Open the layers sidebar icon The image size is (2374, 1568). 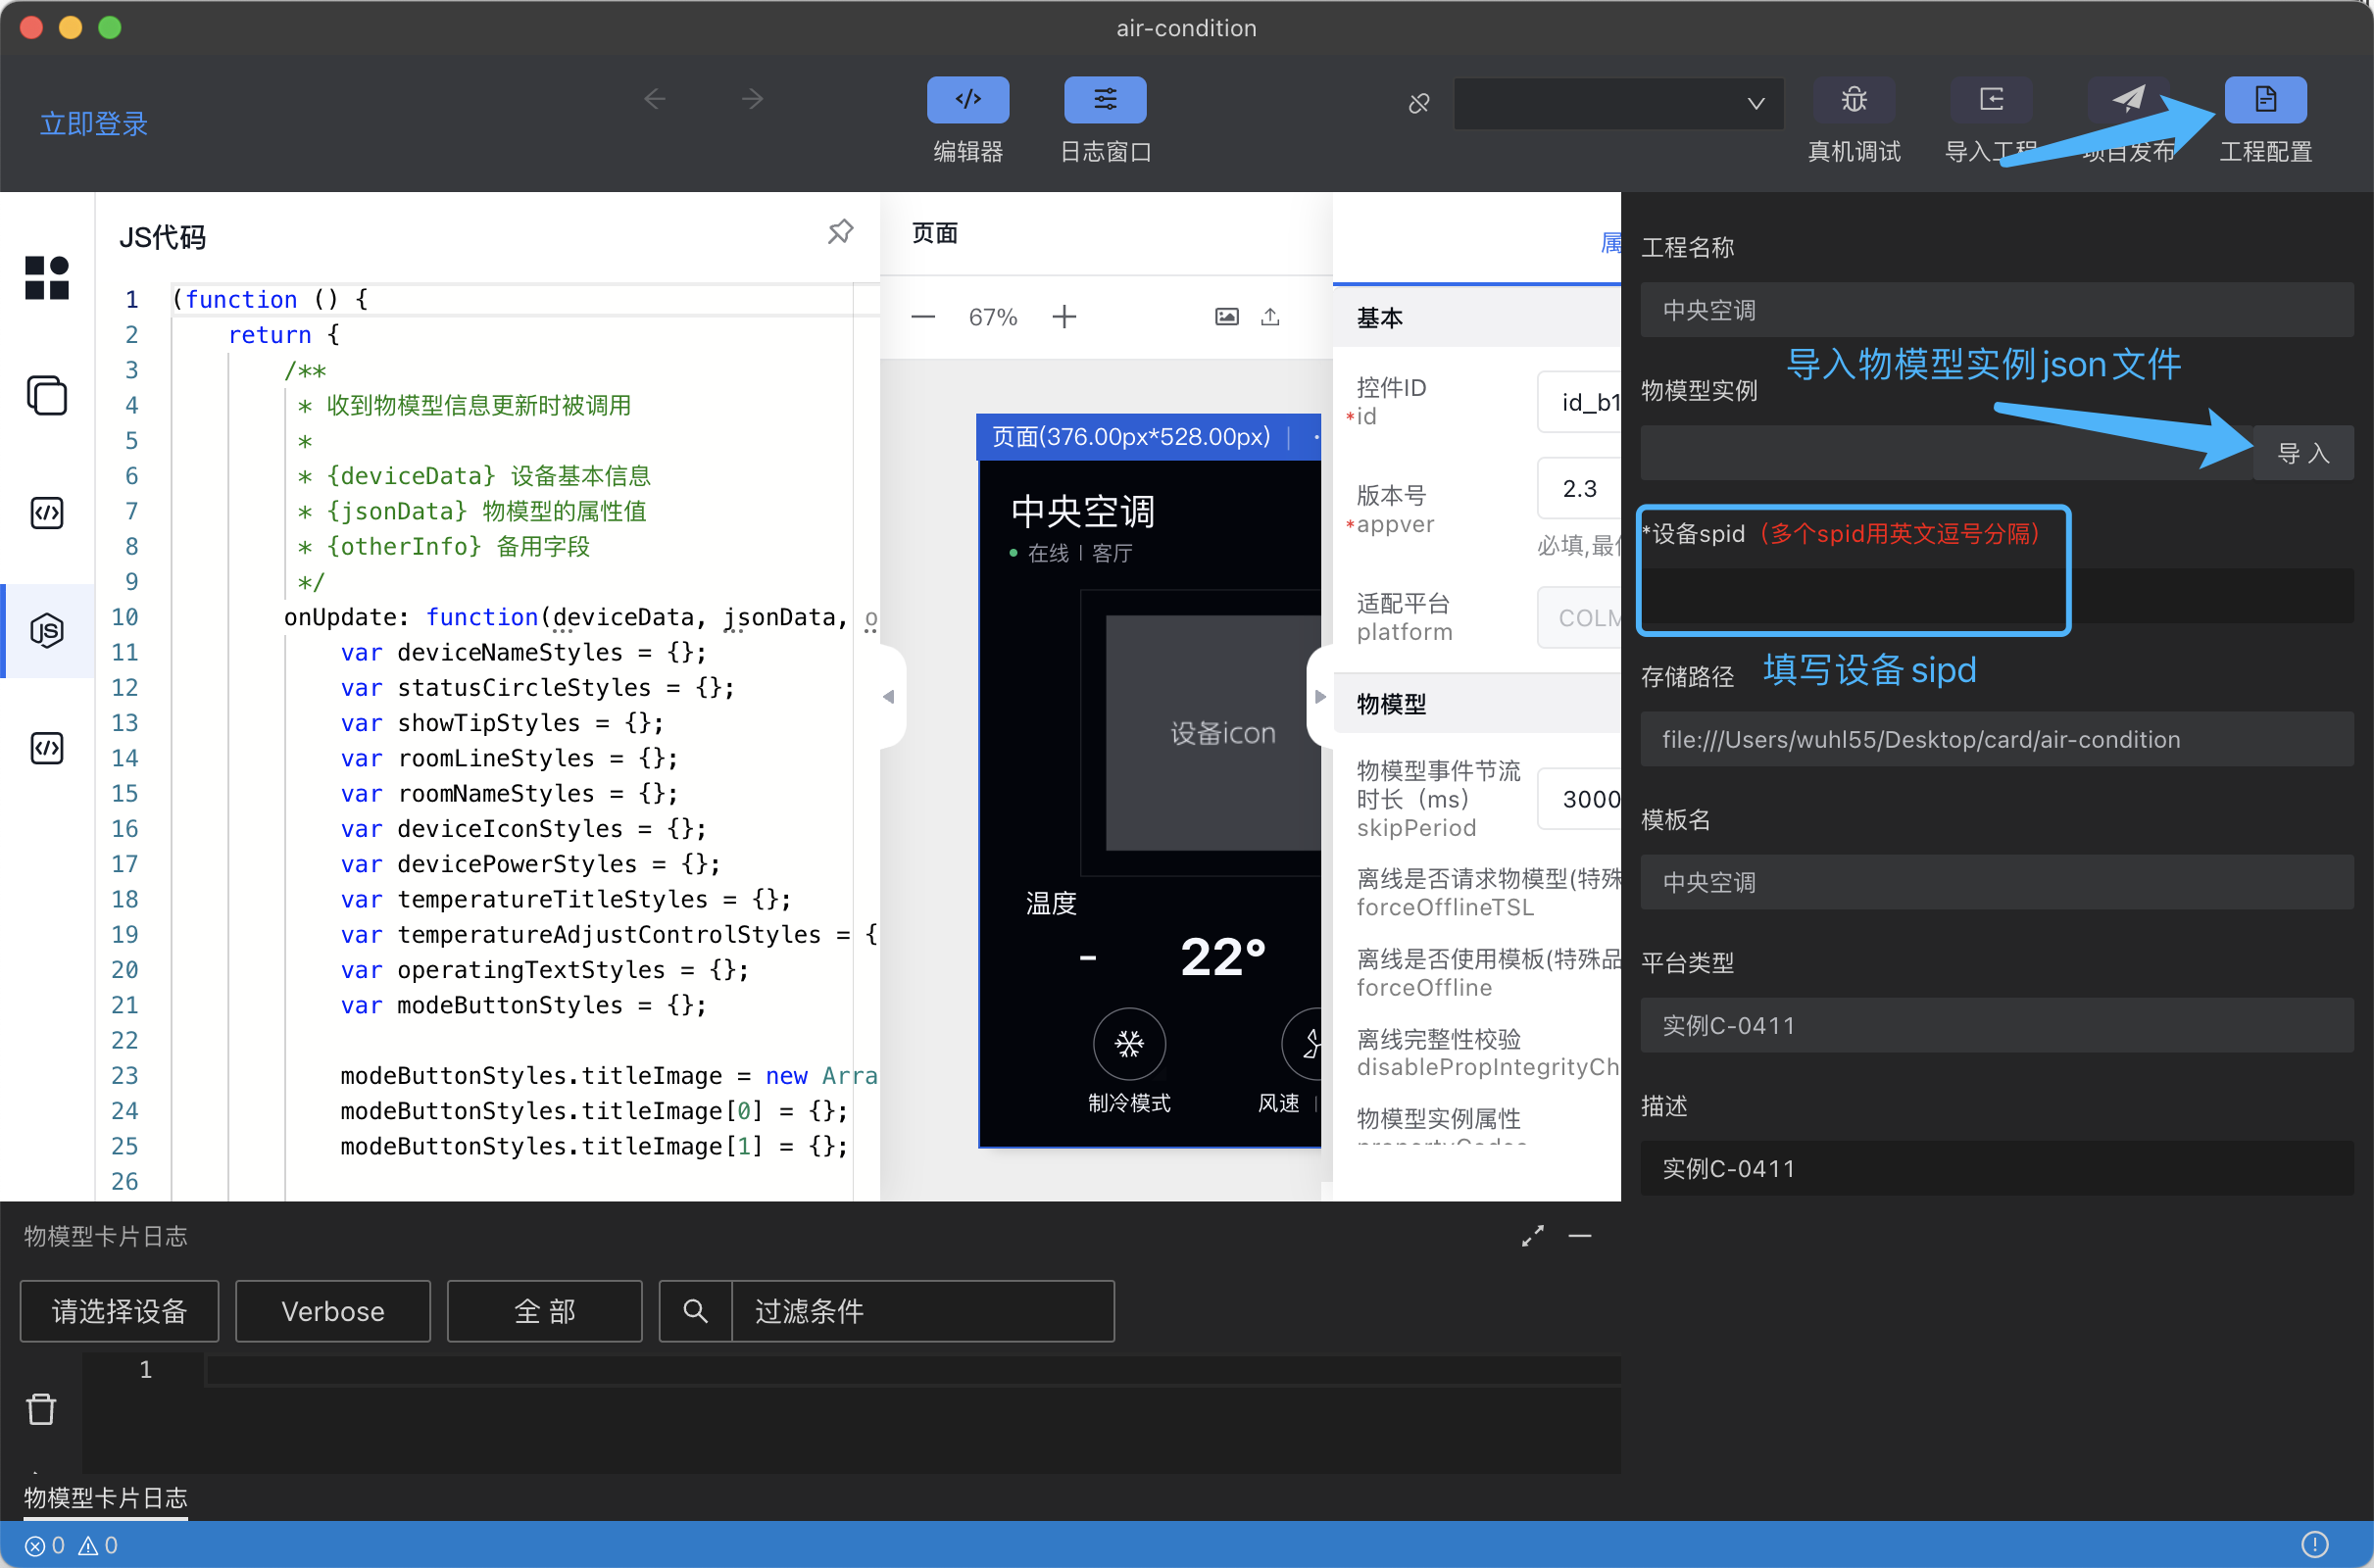[x=47, y=395]
